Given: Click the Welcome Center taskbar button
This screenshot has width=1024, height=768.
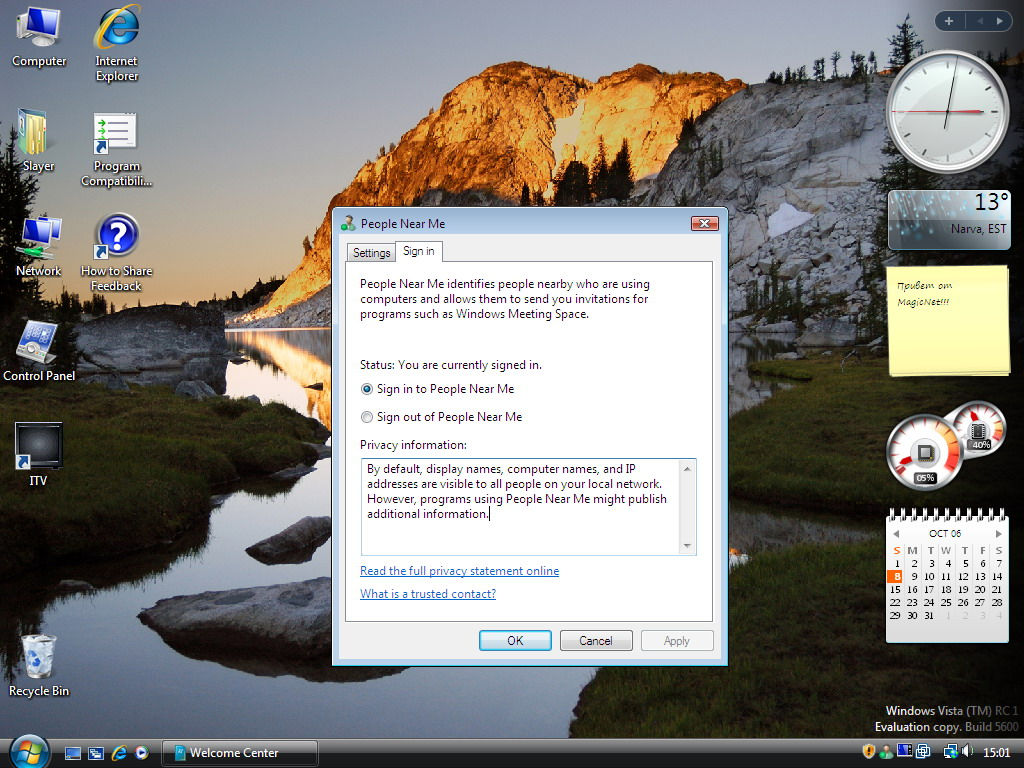Looking at the screenshot, I should tap(240, 753).
